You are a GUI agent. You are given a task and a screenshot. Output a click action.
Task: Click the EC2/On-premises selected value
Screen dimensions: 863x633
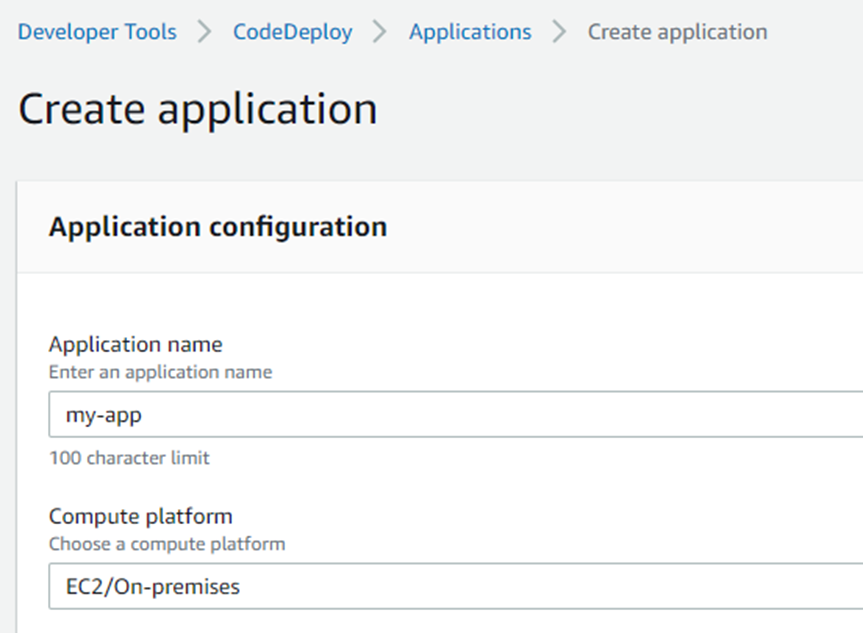[x=146, y=586]
